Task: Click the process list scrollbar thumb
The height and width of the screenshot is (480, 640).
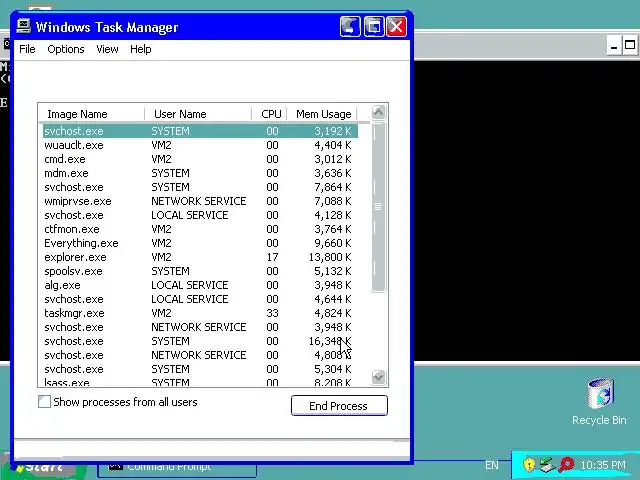Action: click(x=378, y=207)
